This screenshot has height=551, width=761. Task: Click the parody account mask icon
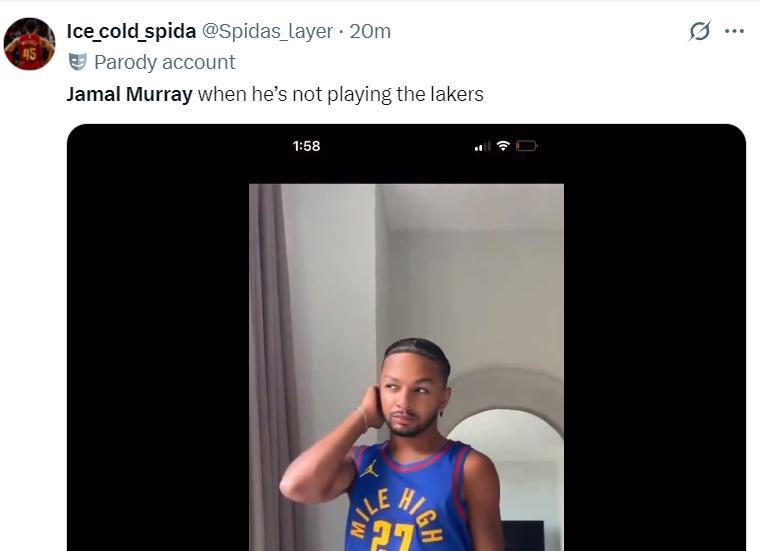pos(77,62)
